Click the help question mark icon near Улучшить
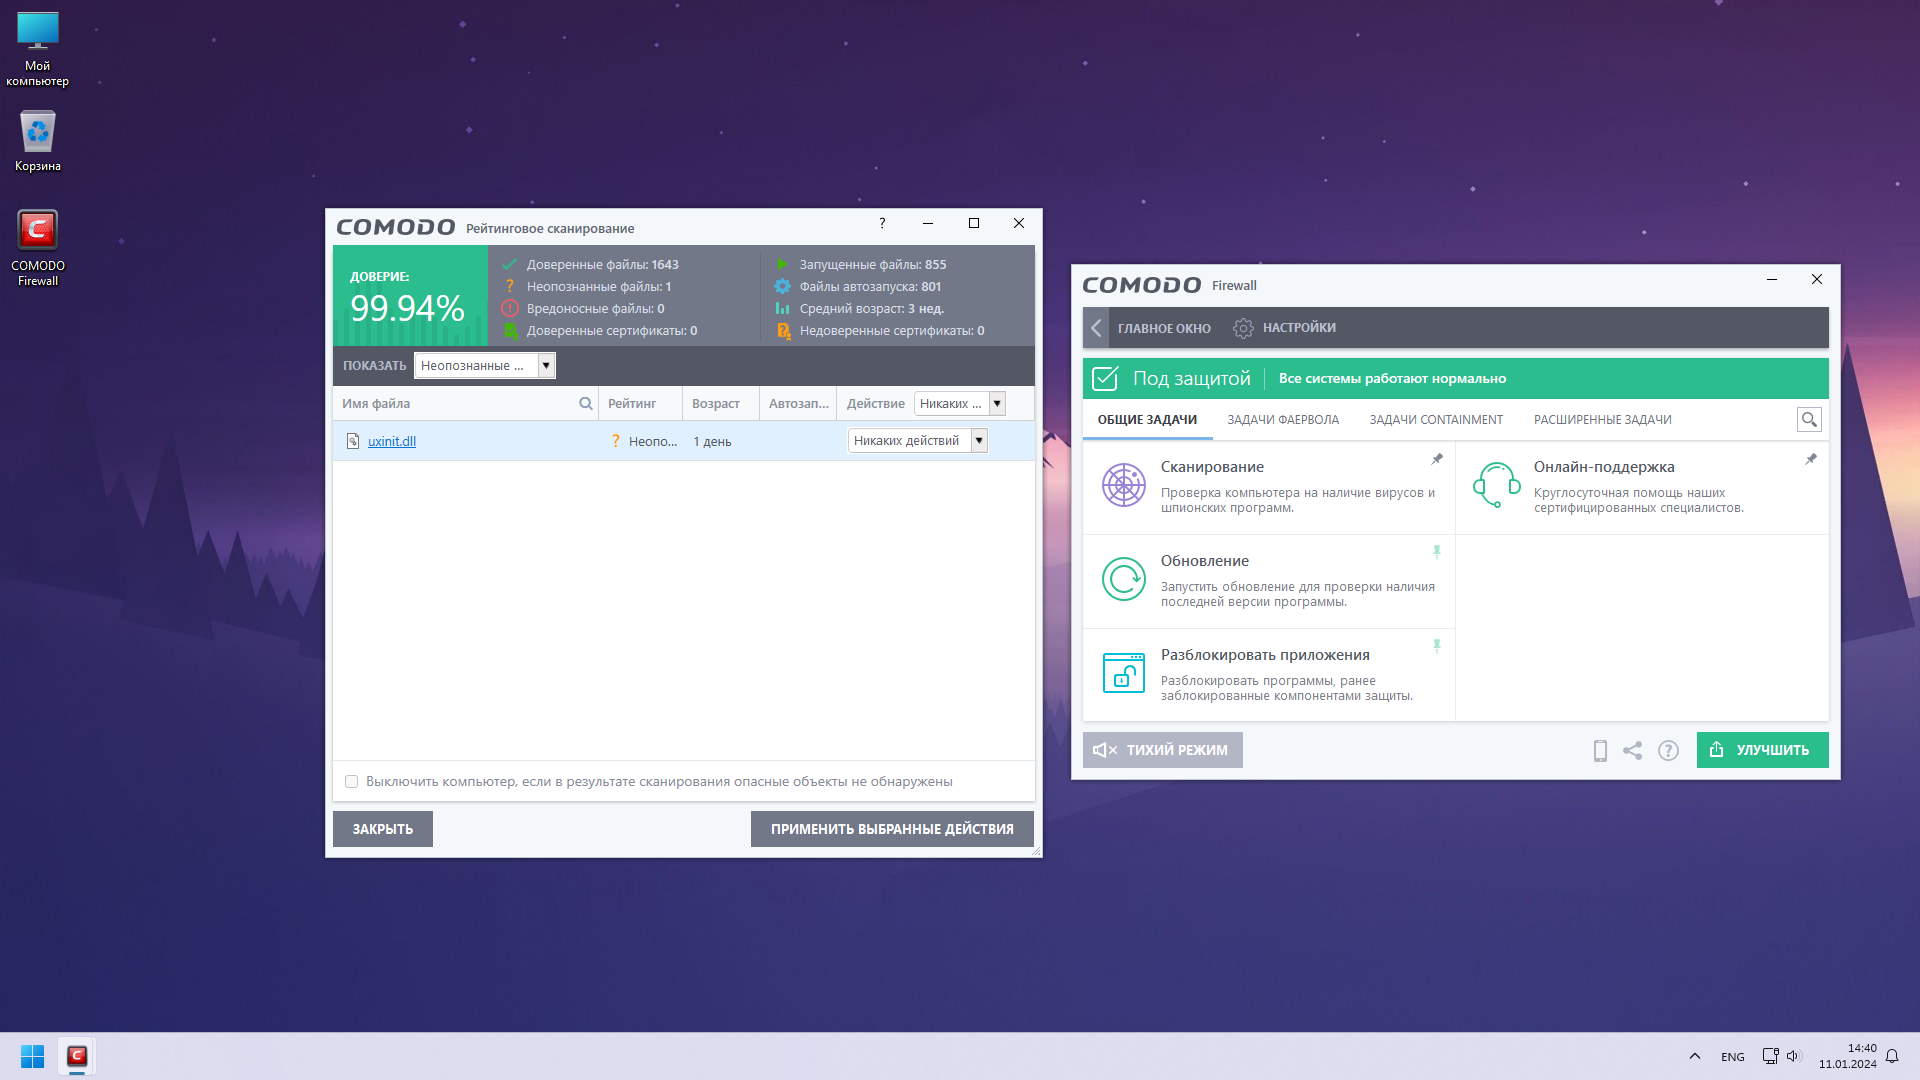 [x=1668, y=751]
